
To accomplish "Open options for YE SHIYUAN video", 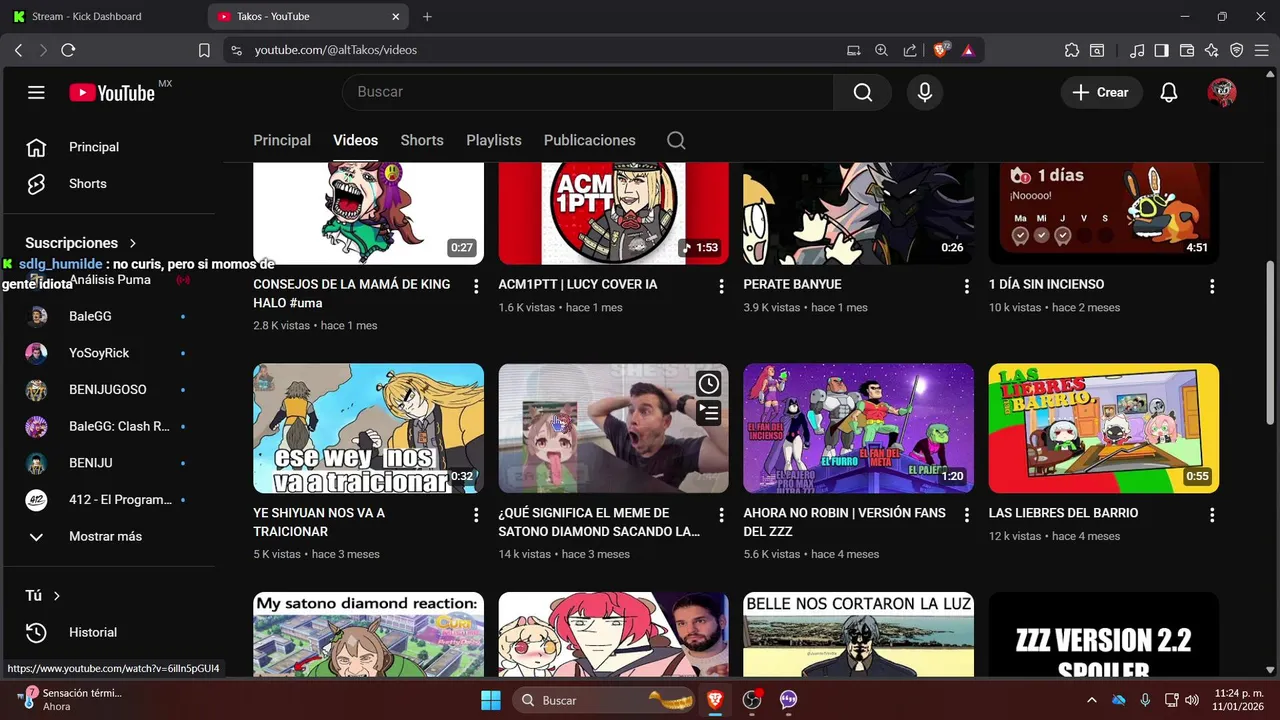I will (476, 515).
